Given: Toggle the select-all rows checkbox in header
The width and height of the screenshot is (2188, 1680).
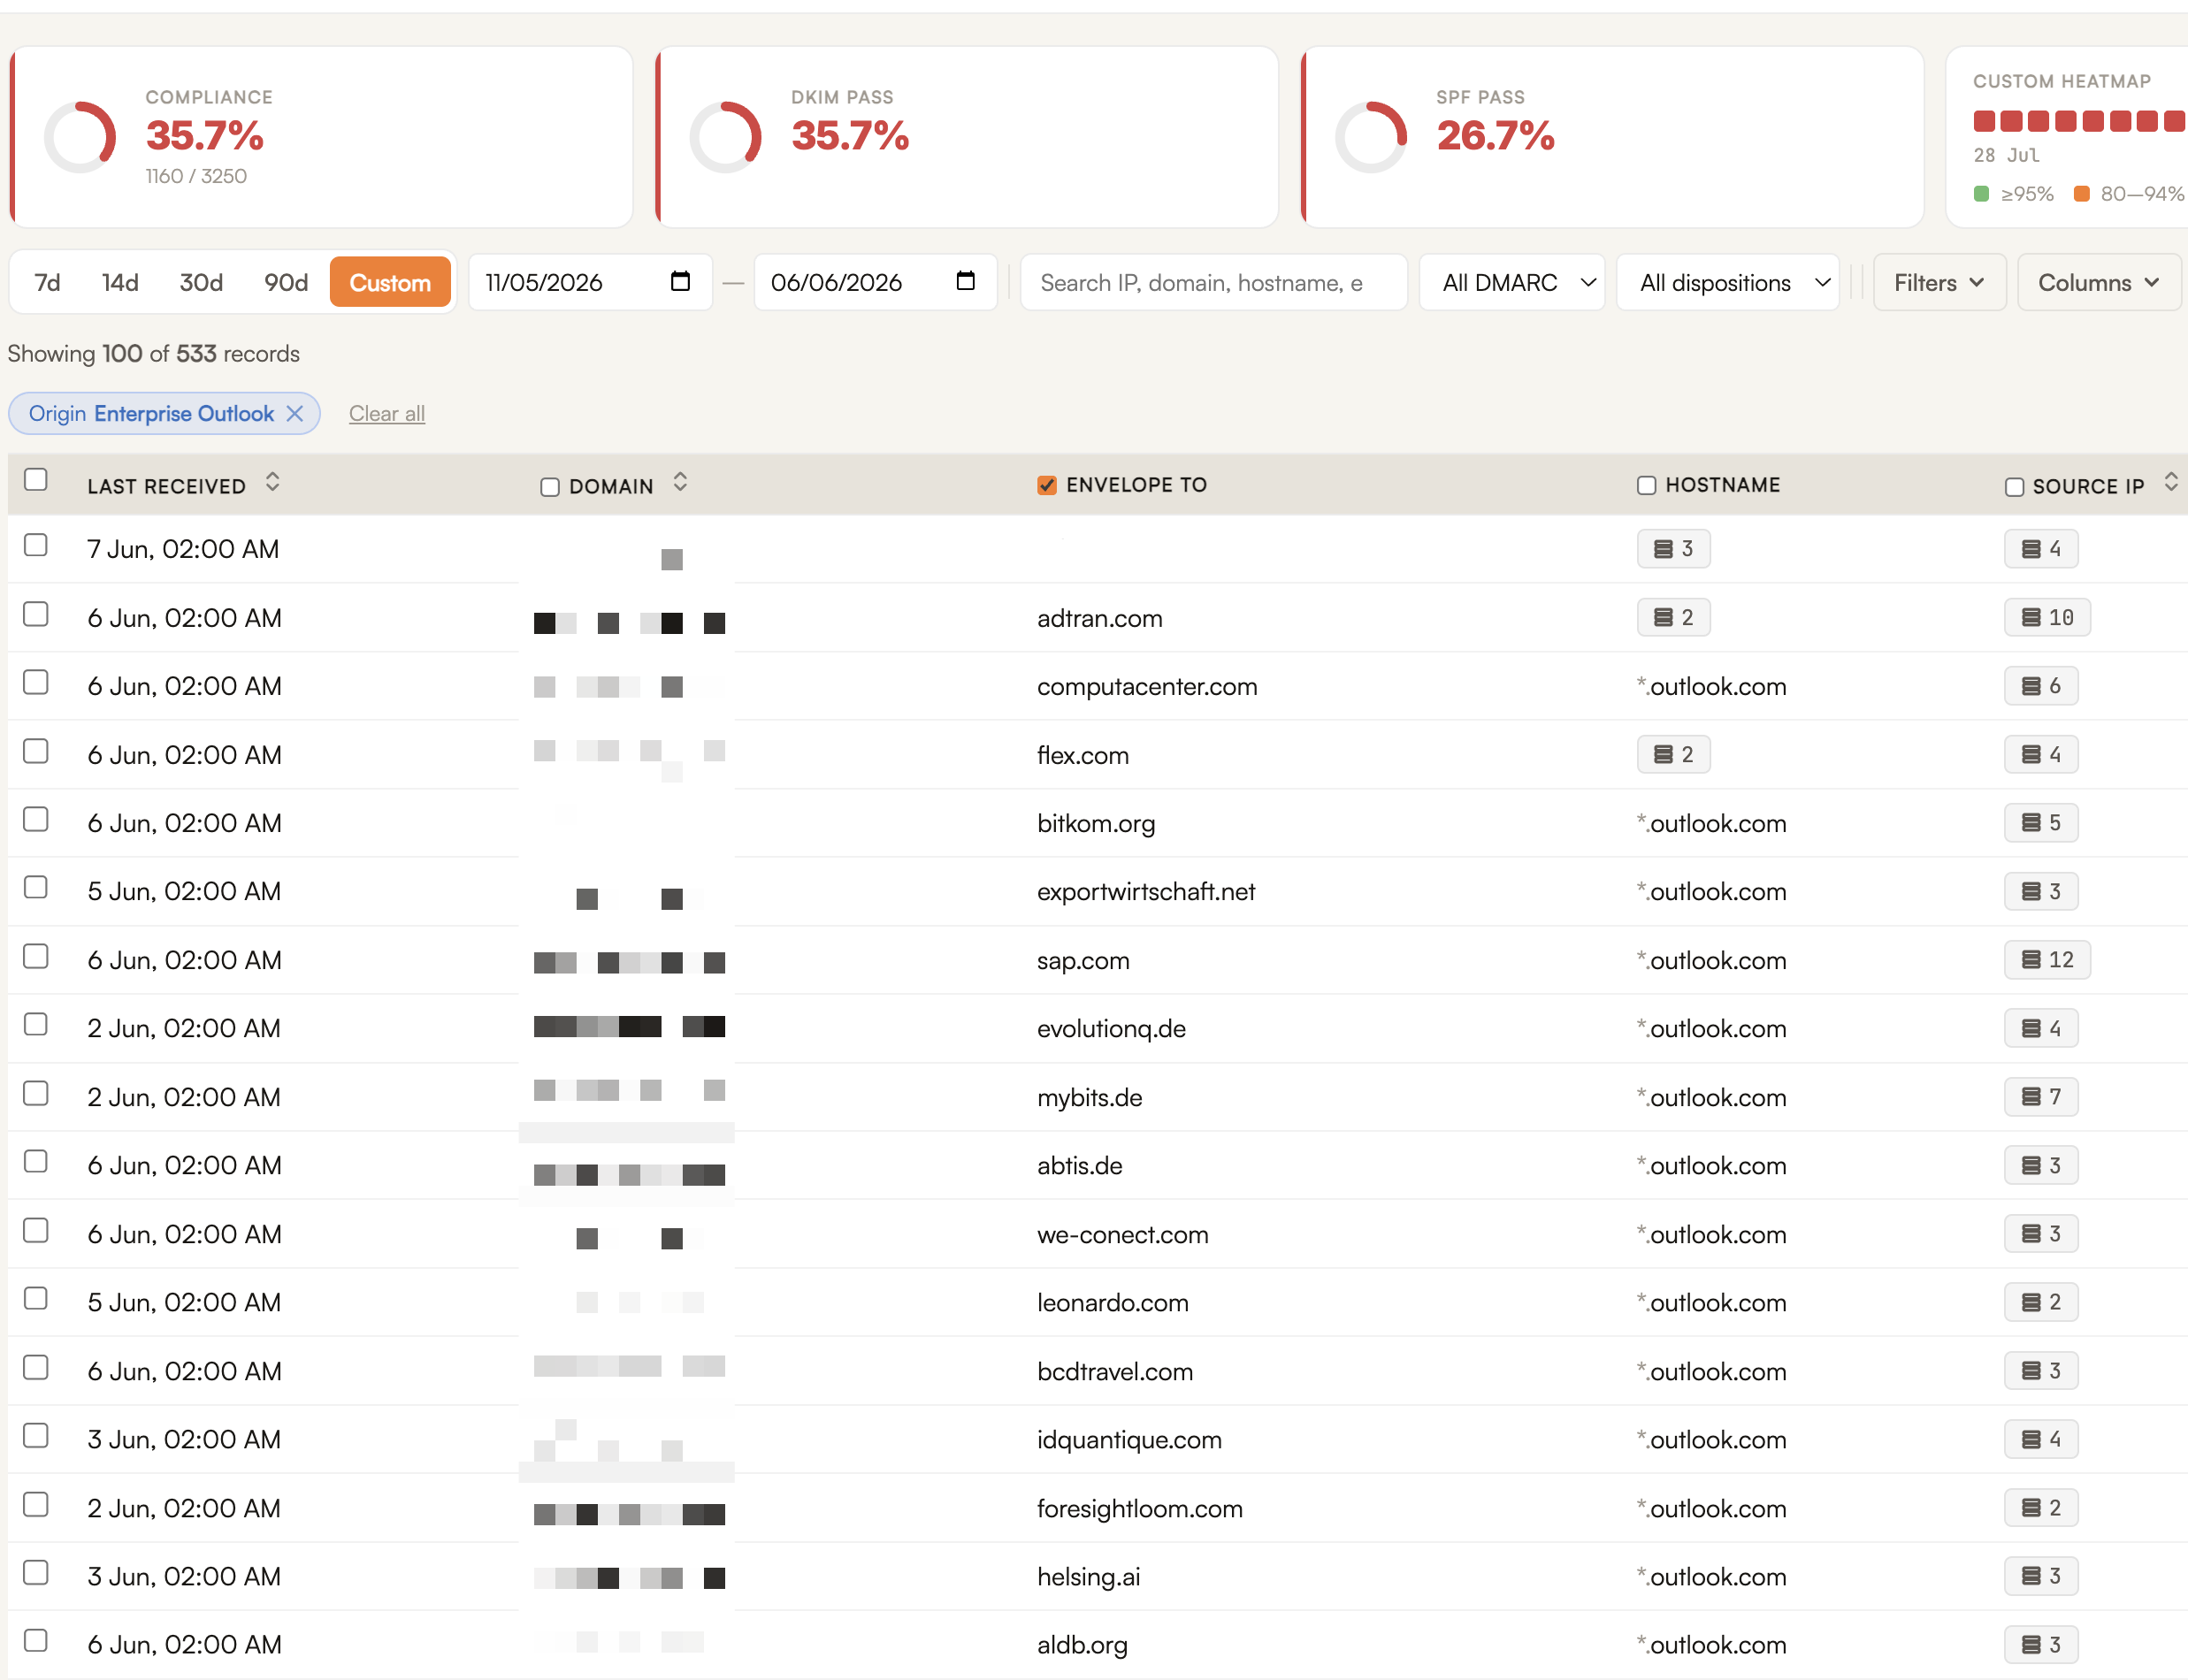Looking at the screenshot, I should pos(36,480).
